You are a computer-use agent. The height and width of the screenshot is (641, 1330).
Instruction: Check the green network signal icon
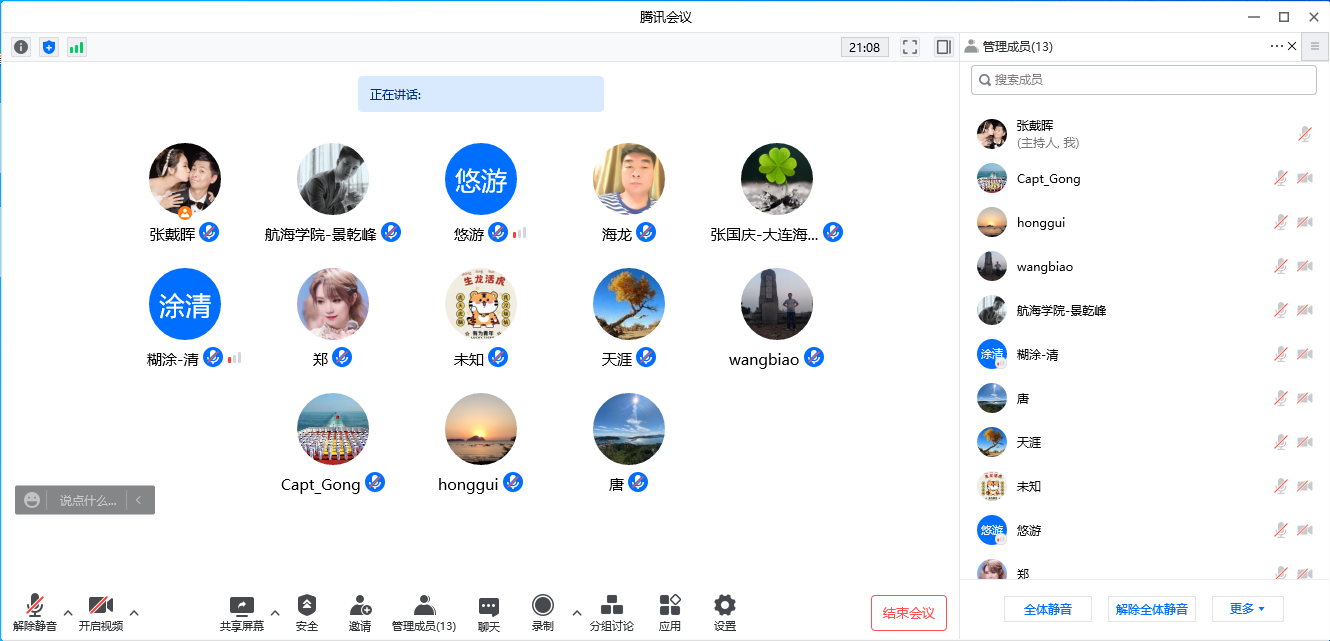click(77, 47)
